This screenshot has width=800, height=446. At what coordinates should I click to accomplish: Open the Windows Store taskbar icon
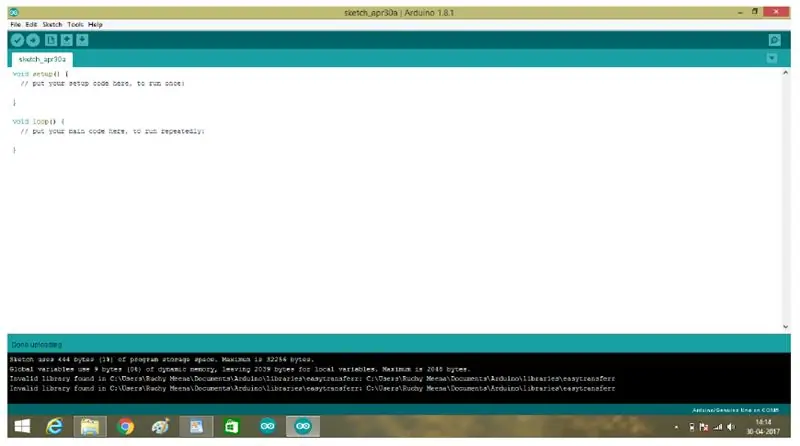232,426
